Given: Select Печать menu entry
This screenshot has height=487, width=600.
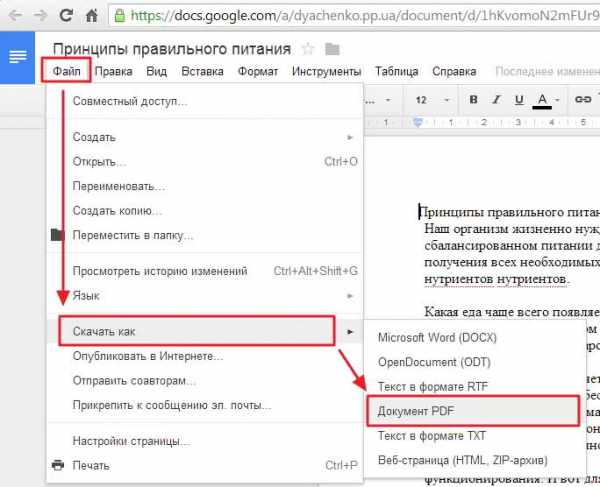Looking at the screenshot, I should click(205, 466).
